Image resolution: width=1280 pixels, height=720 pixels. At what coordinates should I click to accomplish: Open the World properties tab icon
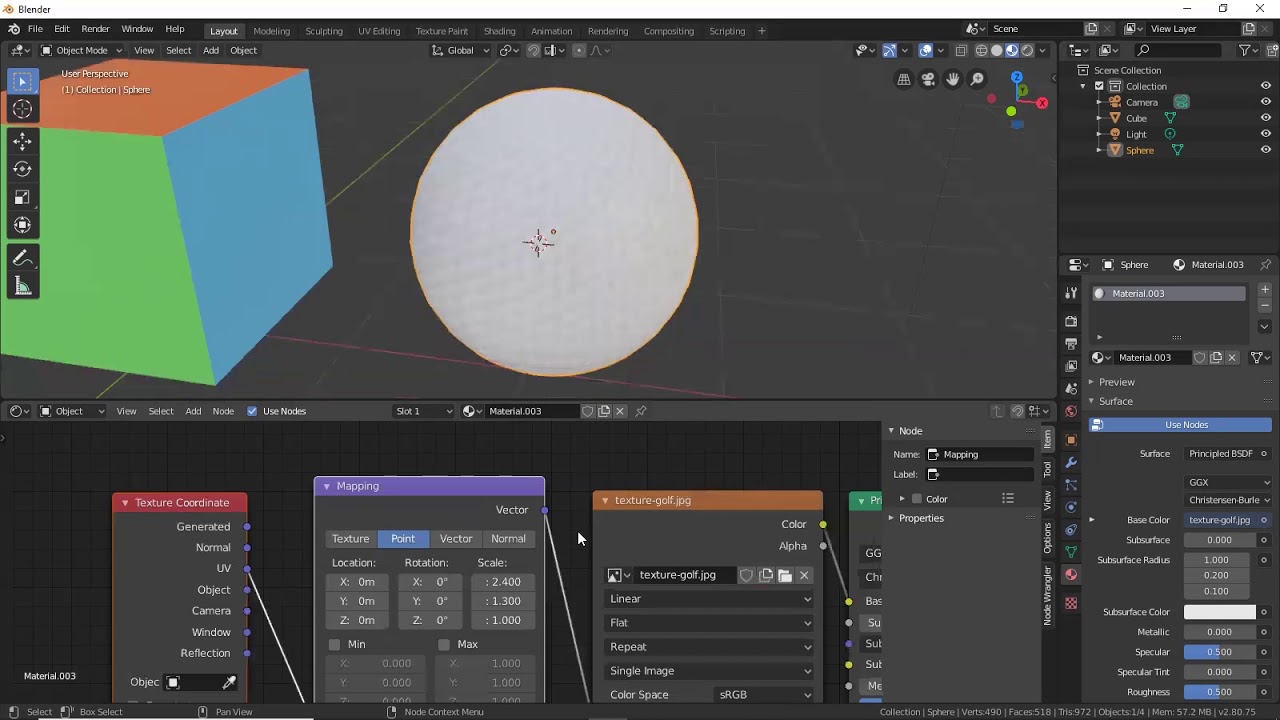point(1071,411)
